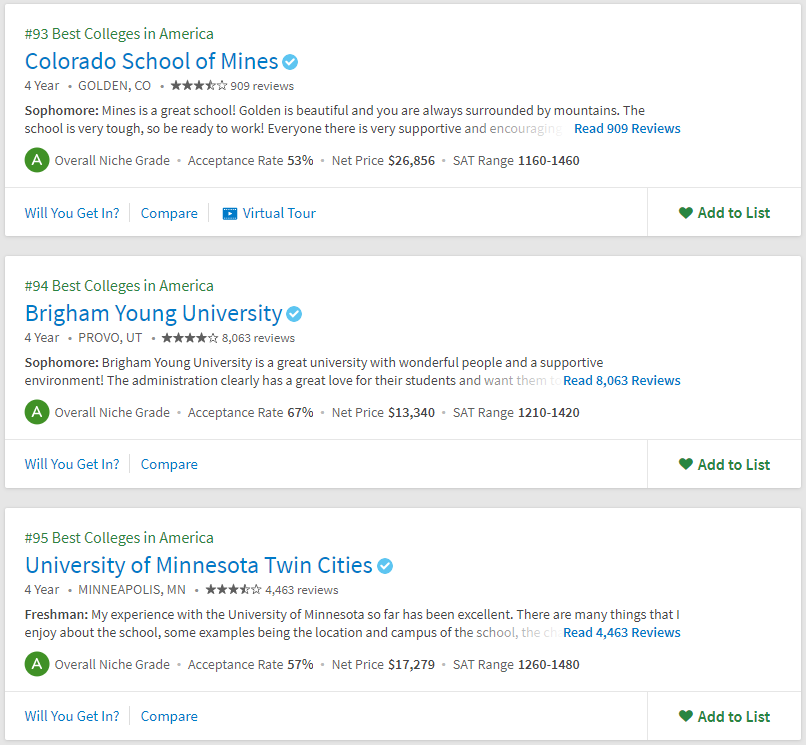Click Will You Get In? for Brigham Young University
This screenshot has width=806, height=745.
tap(72, 464)
